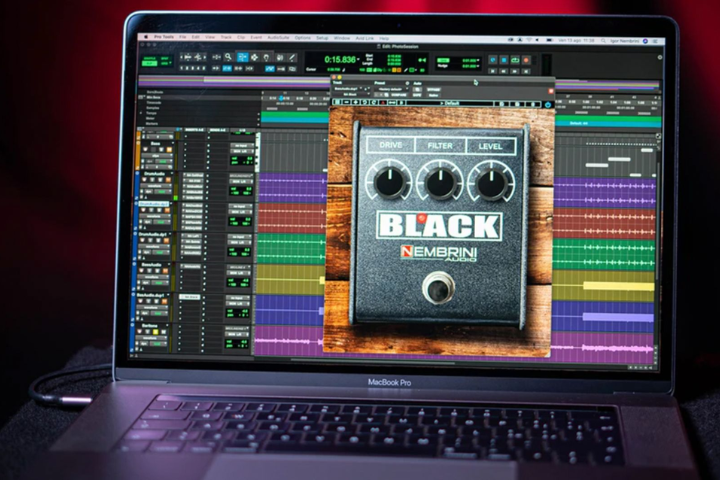Expand the Tempo ruler triangle

141,113
